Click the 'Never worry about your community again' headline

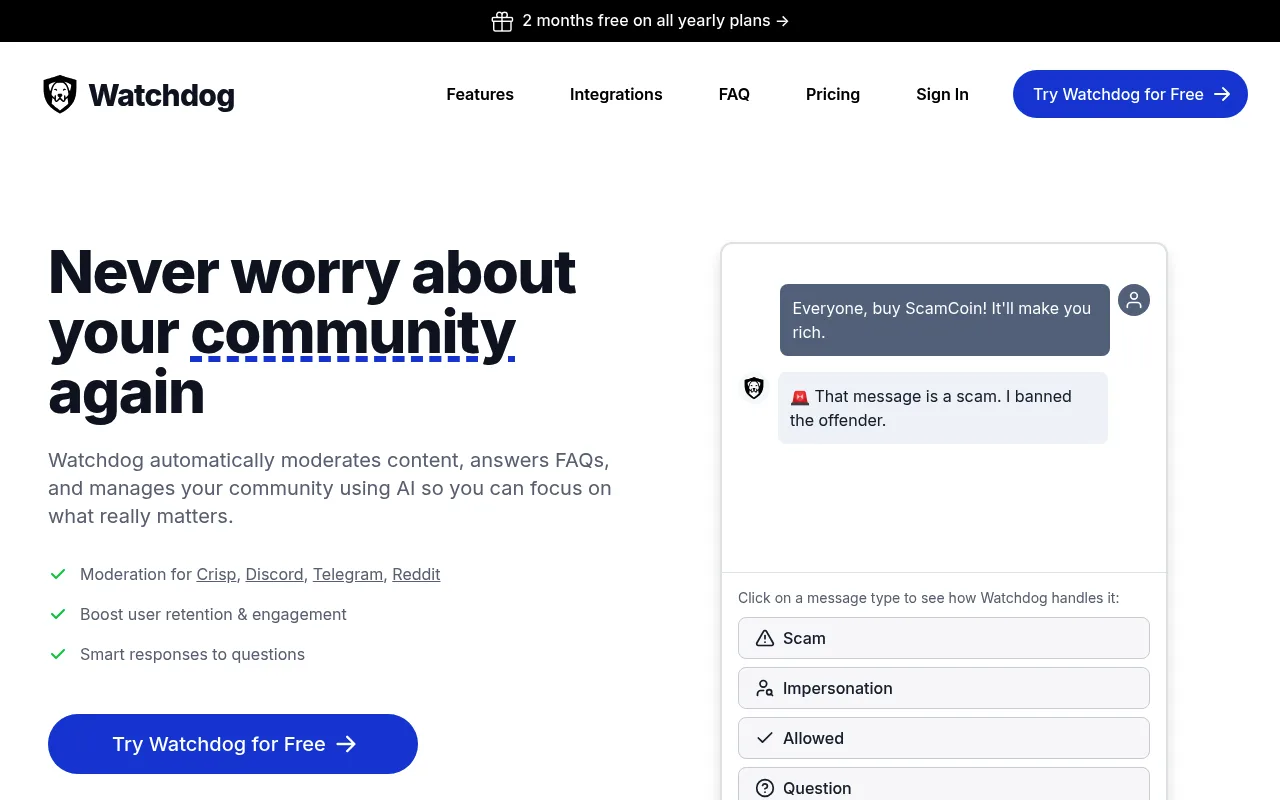tap(312, 332)
